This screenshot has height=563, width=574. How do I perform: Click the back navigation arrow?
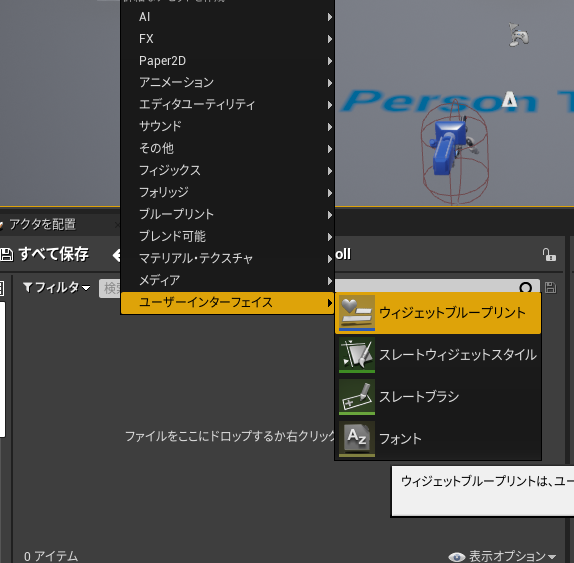pyautogui.click(x=116, y=255)
